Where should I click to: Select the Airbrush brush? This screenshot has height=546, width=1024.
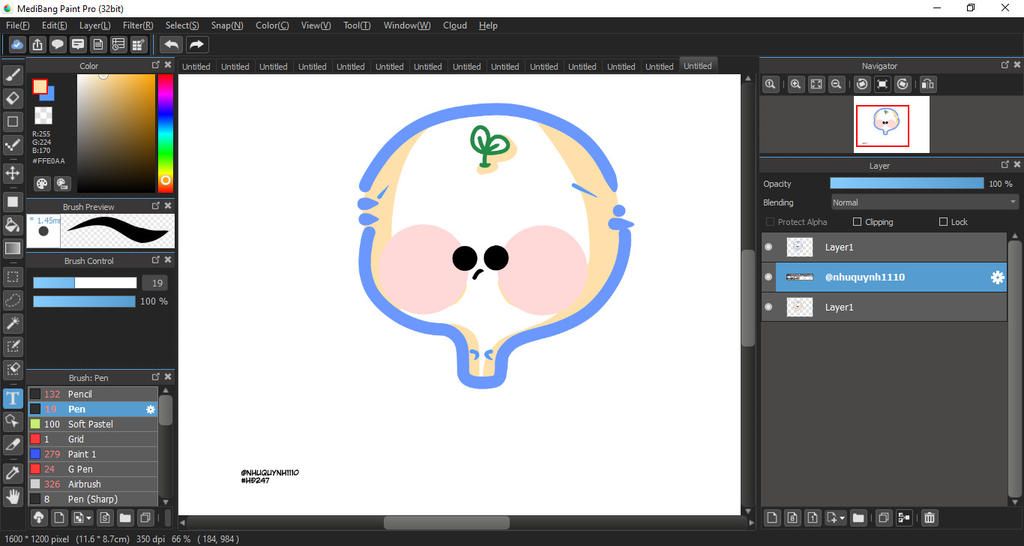[93, 485]
